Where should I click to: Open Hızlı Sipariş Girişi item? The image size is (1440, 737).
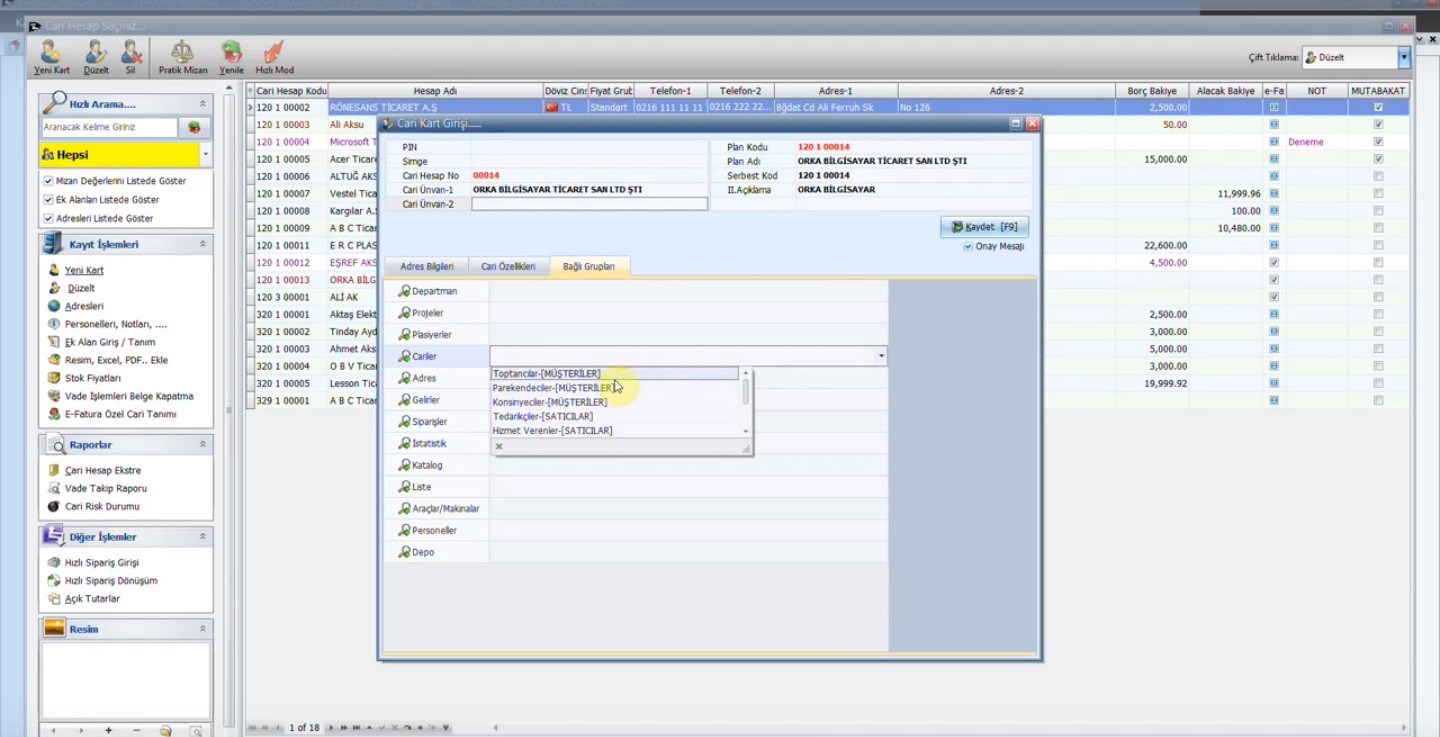(x=101, y=562)
